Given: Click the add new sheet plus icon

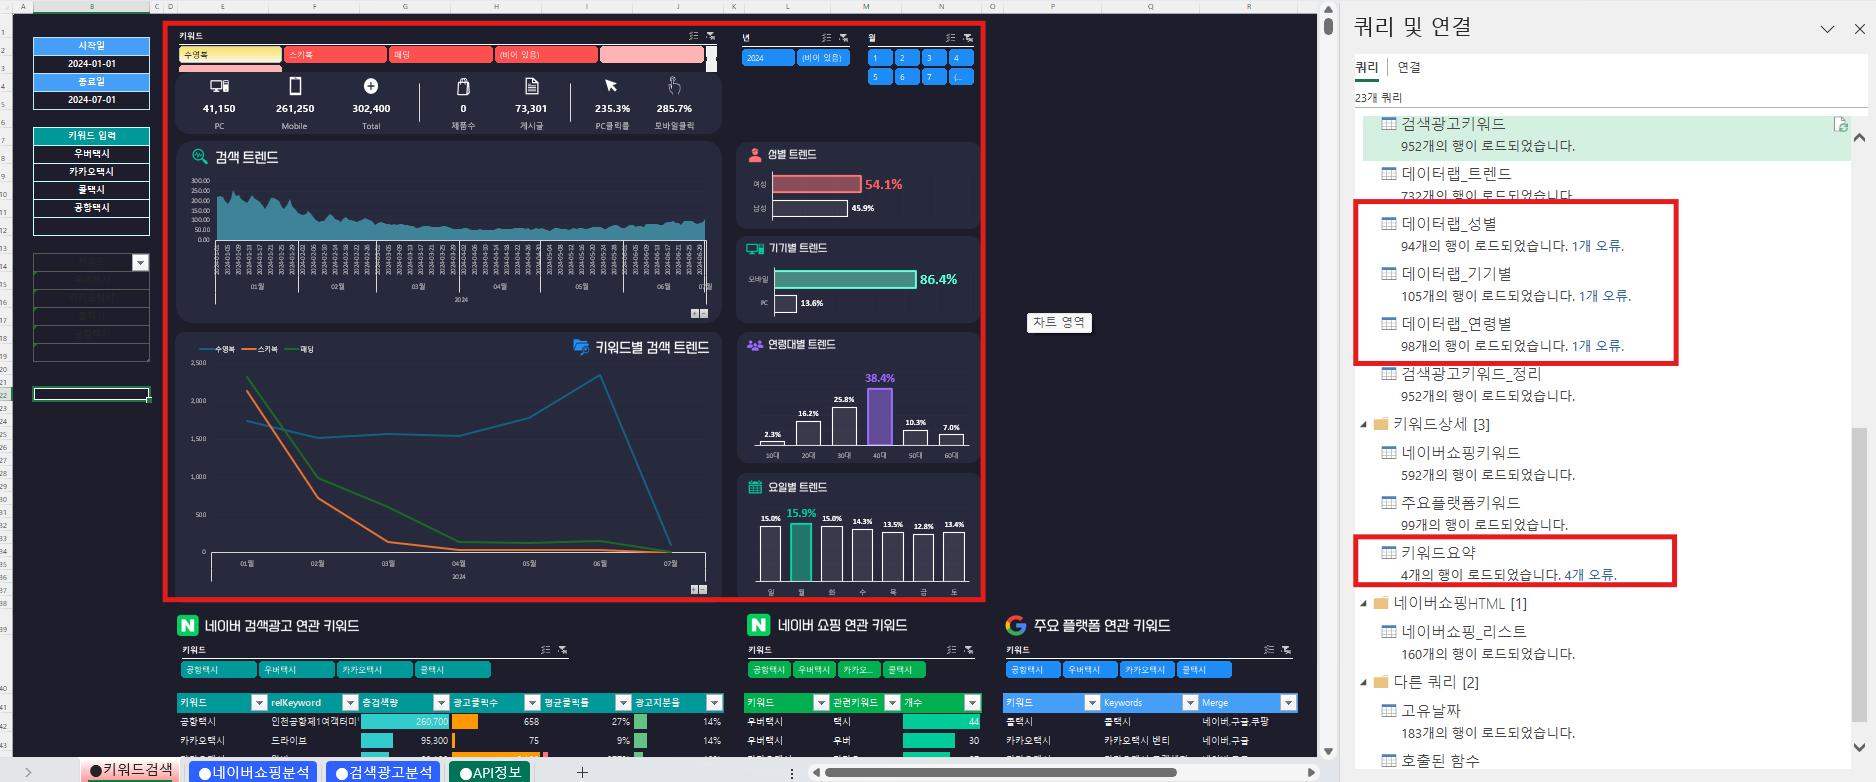Looking at the screenshot, I should click(582, 772).
